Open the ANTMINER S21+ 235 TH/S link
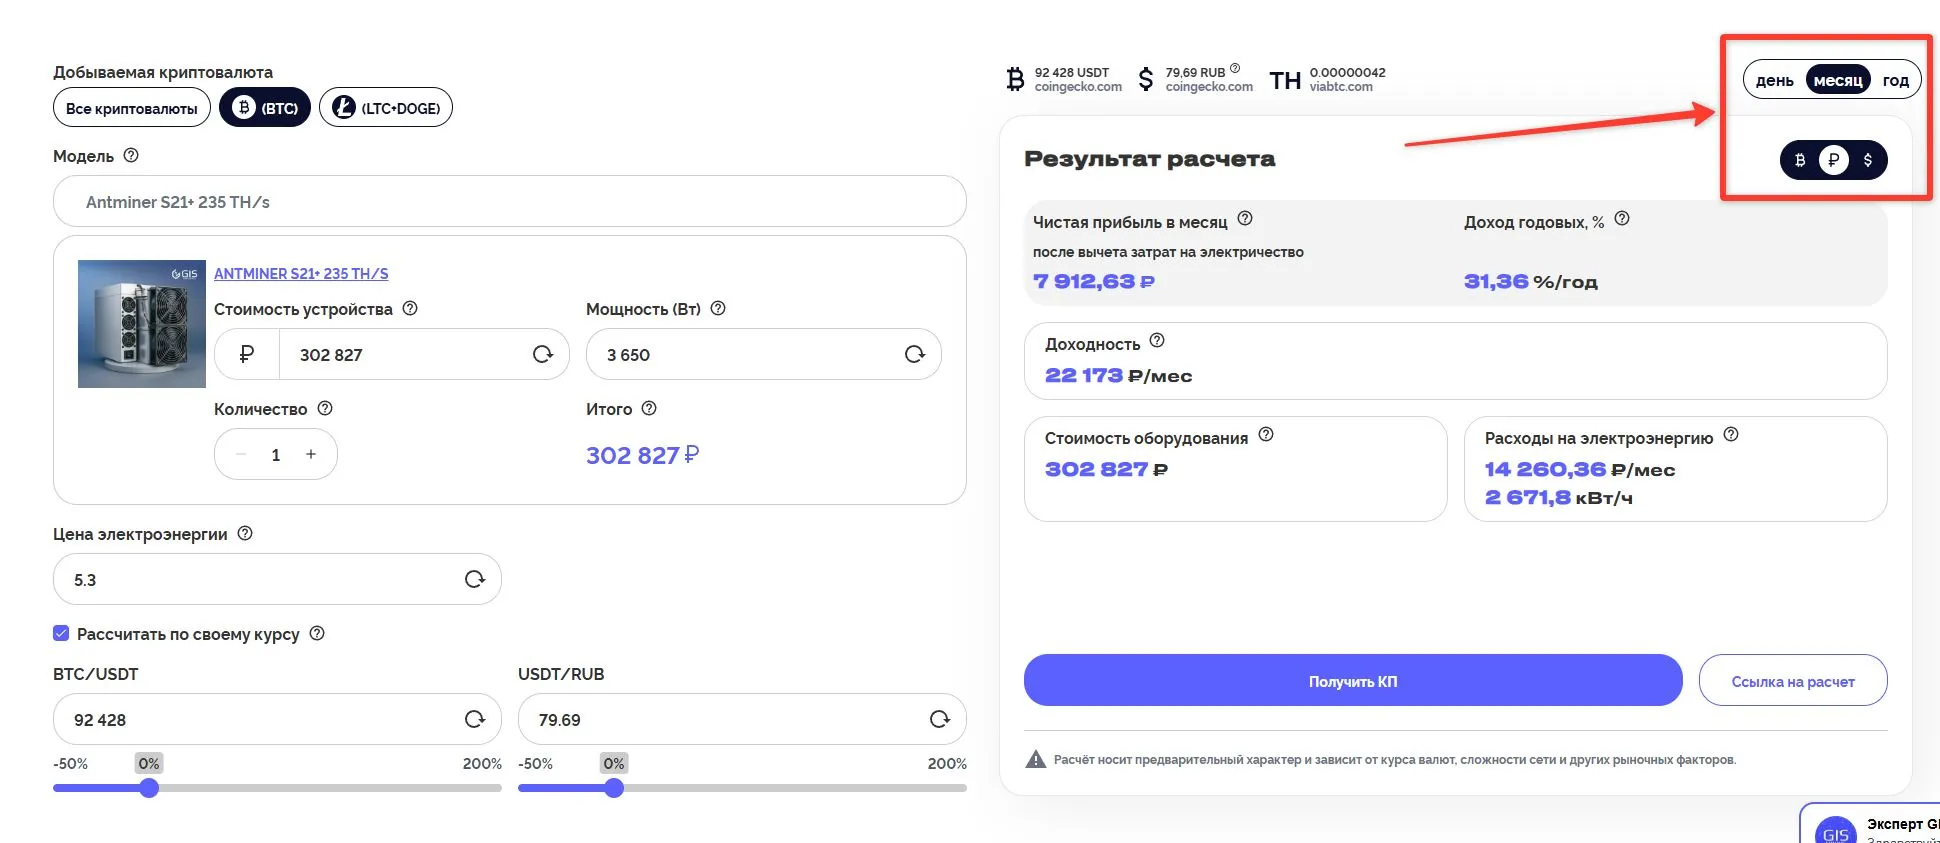Screen dimensions: 1940x843 click(301, 274)
